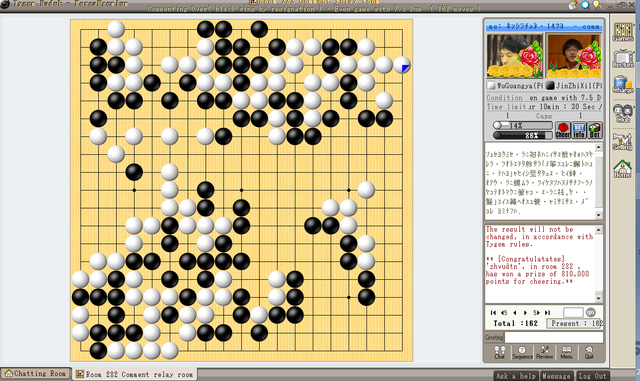Click WuGuangya player name label
640x381 pixels.
pos(515,86)
